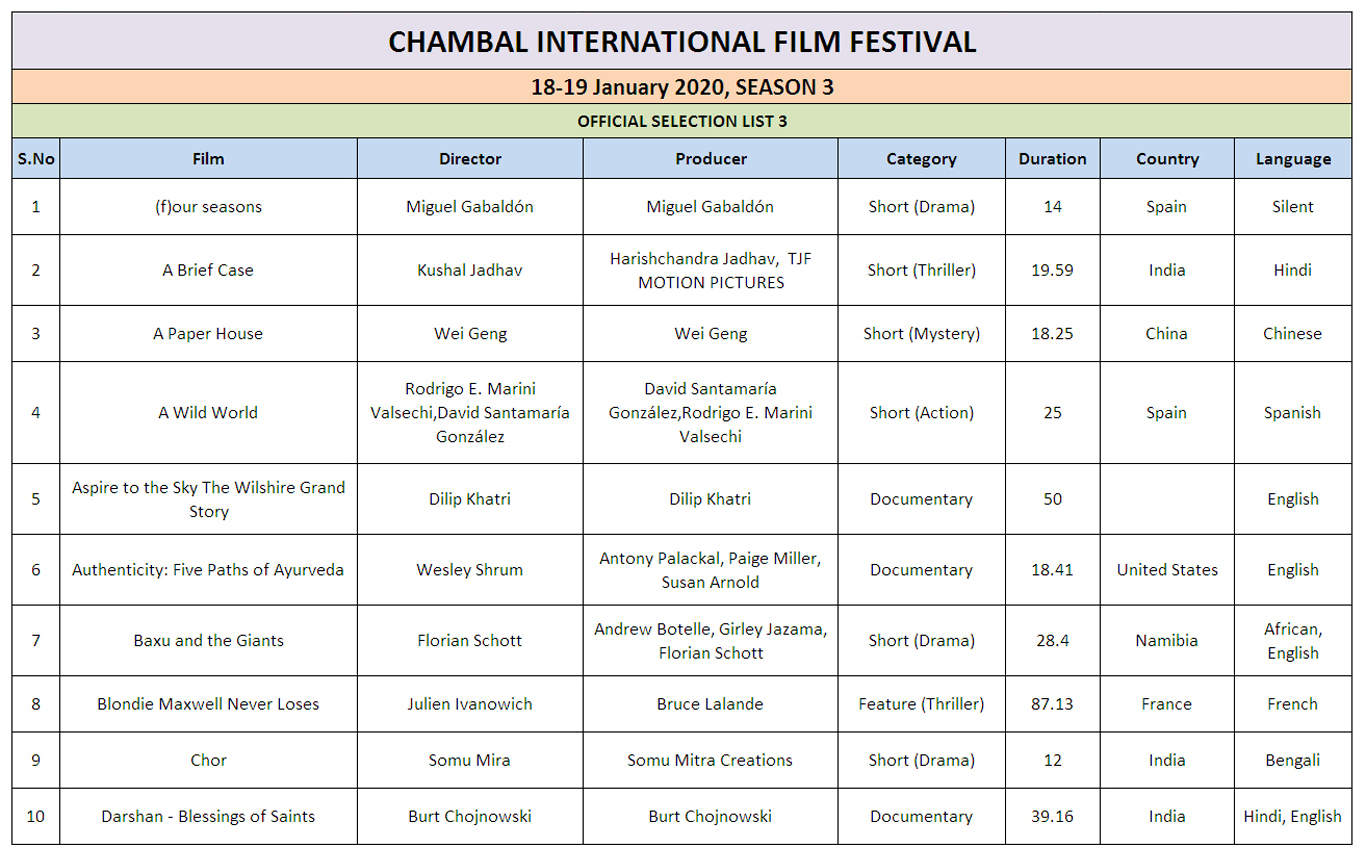Click the Country column header
Image resolution: width=1366 pixels, height=859 pixels.
1167,158
